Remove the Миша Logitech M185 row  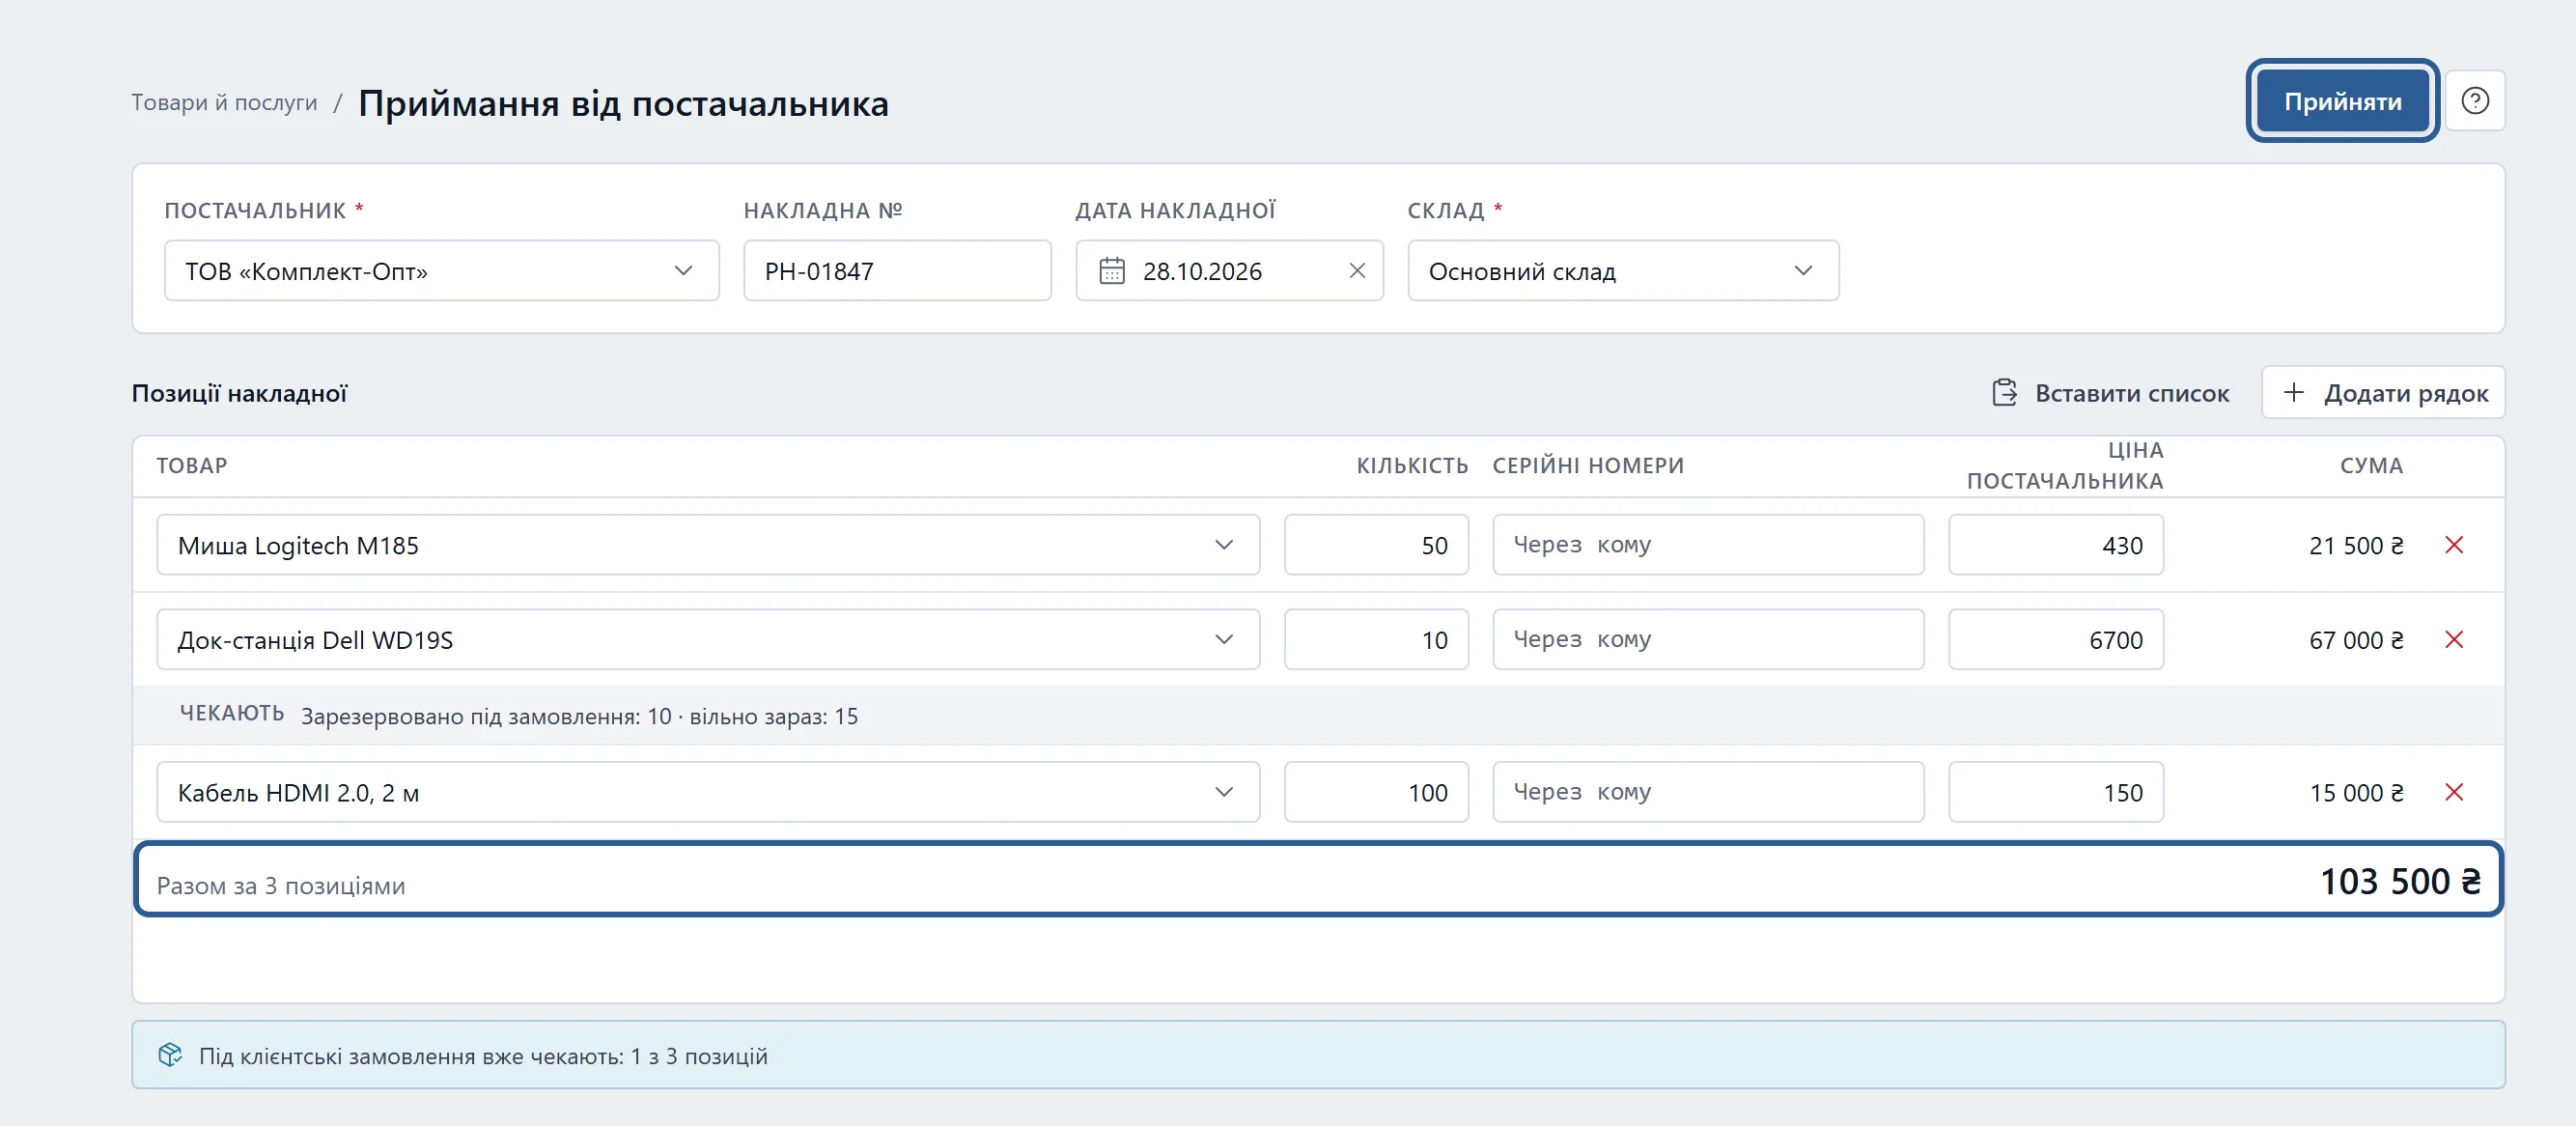click(x=2454, y=545)
